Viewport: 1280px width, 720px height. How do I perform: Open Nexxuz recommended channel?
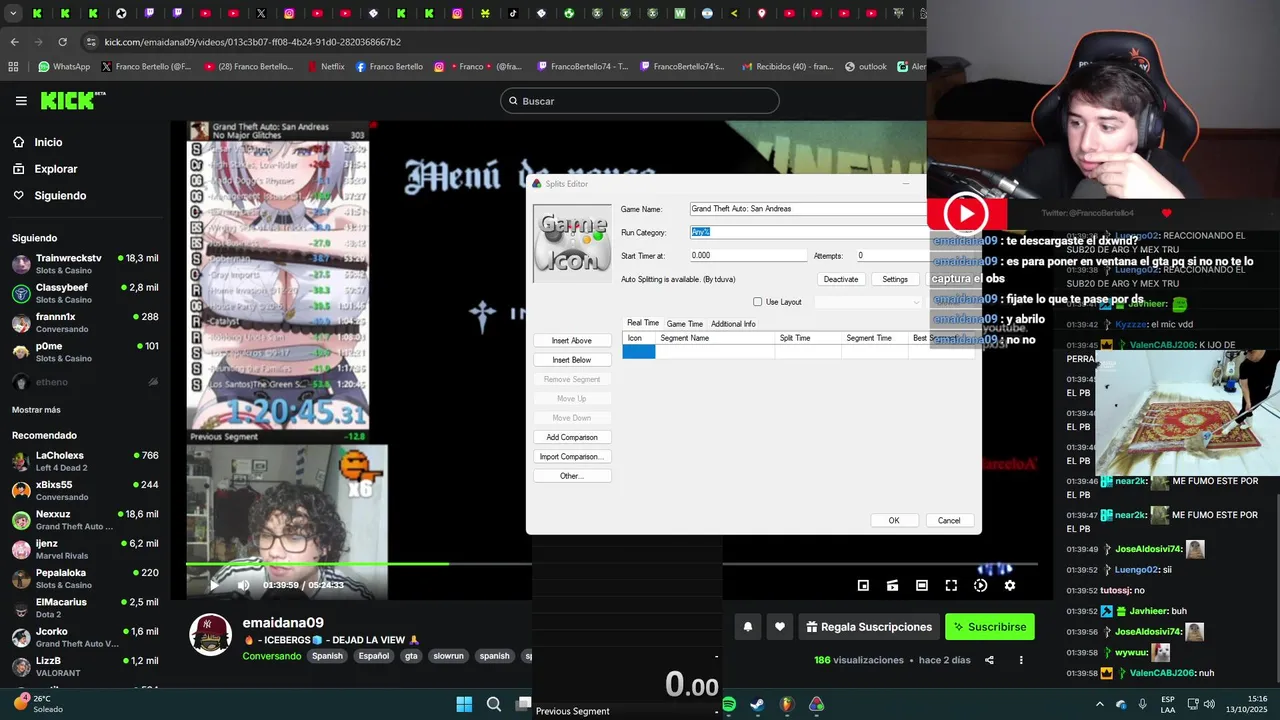(85, 520)
